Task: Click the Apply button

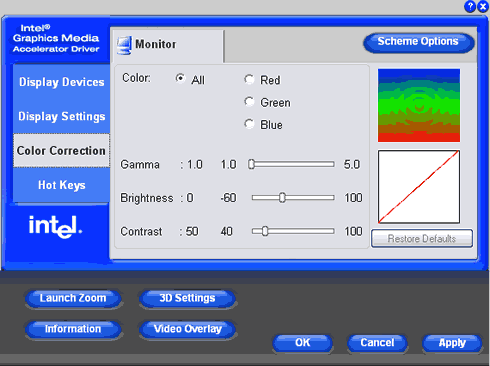Action: click(452, 343)
